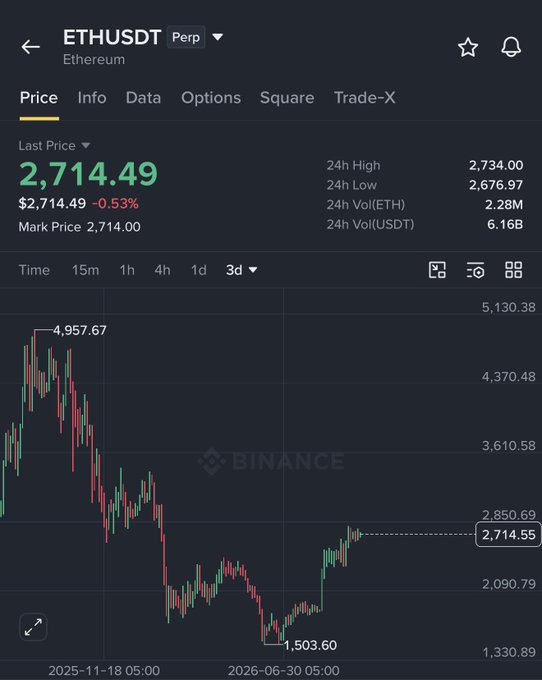Tap the last price 2,714.49
The width and height of the screenshot is (542, 680).
[x=88, y=174]
